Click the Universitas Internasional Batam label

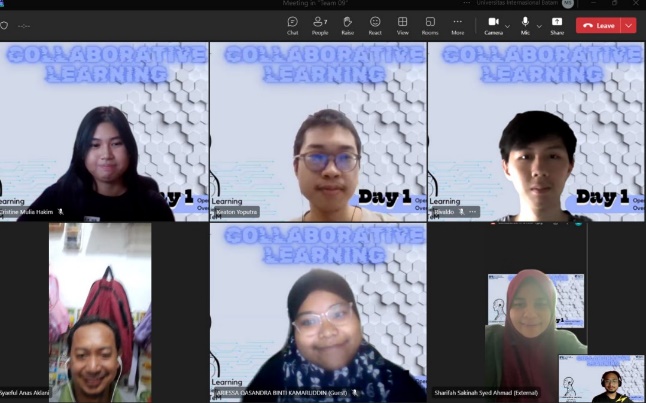[x=518, y=3]
